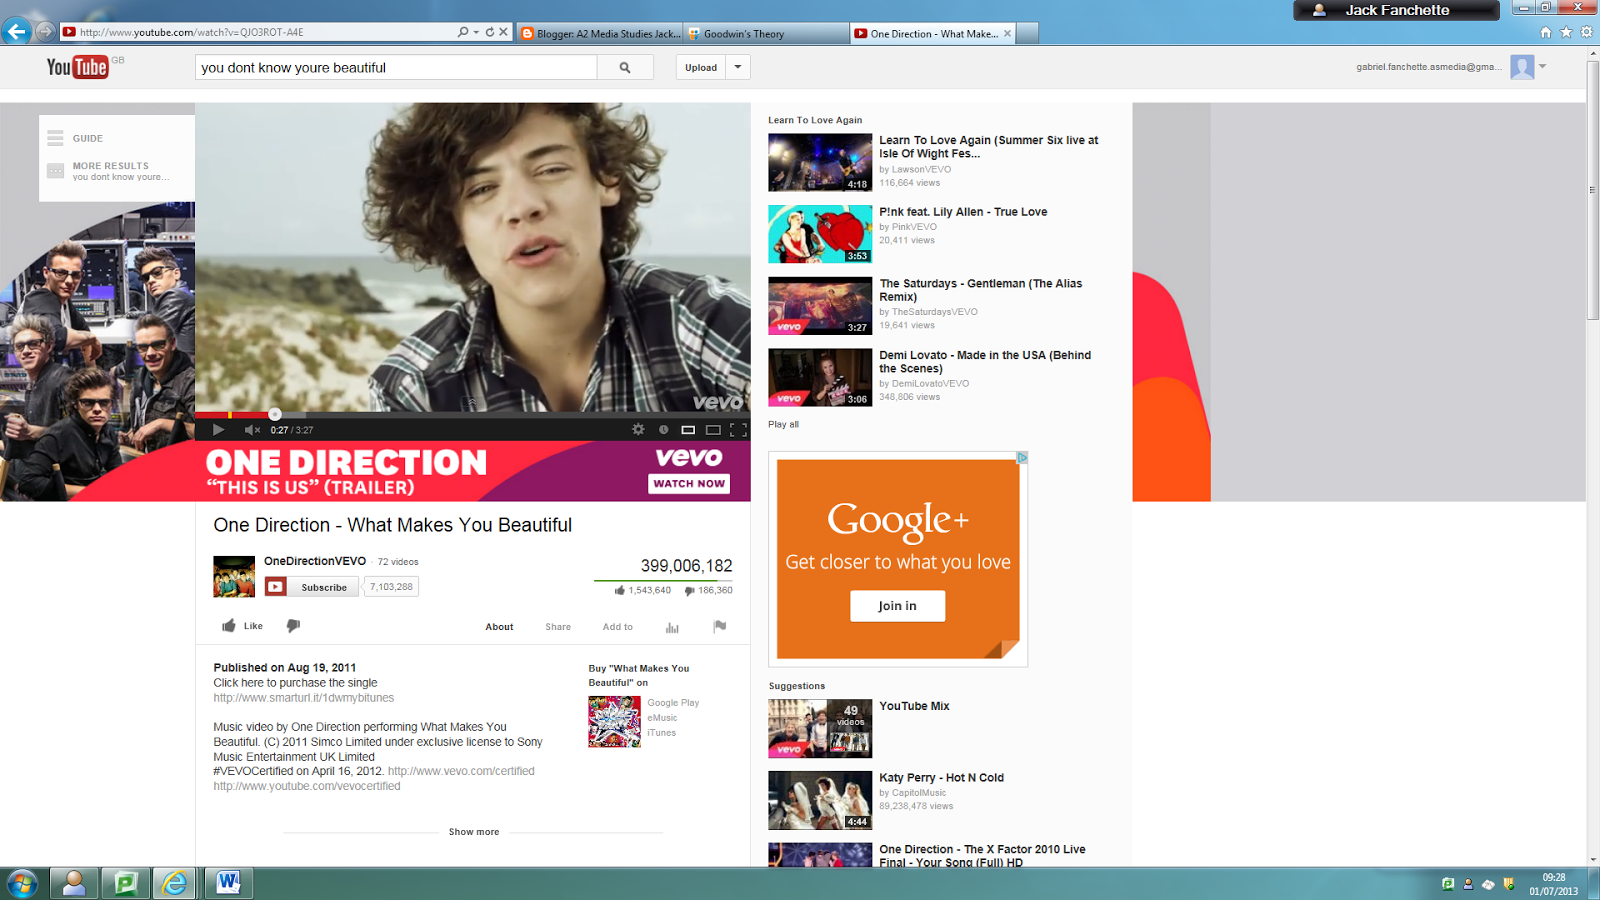Open browser Tools gear icon
Screen dimensions: 1600x900
click(1586, 32)
